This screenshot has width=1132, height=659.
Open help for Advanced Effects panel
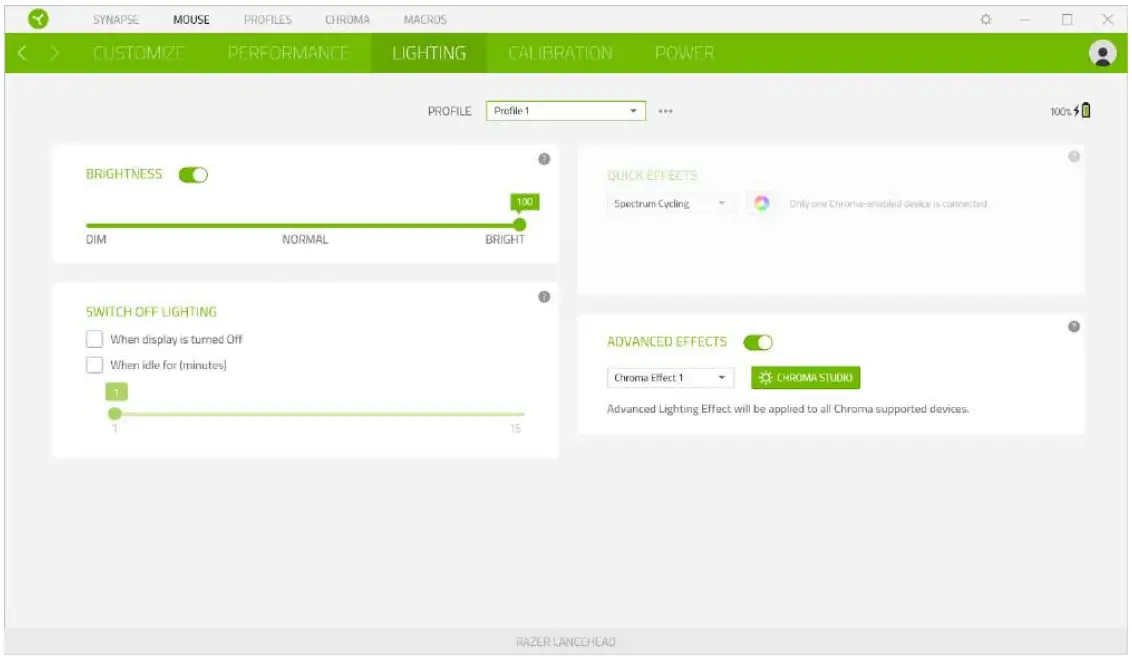coord(1074,327)
